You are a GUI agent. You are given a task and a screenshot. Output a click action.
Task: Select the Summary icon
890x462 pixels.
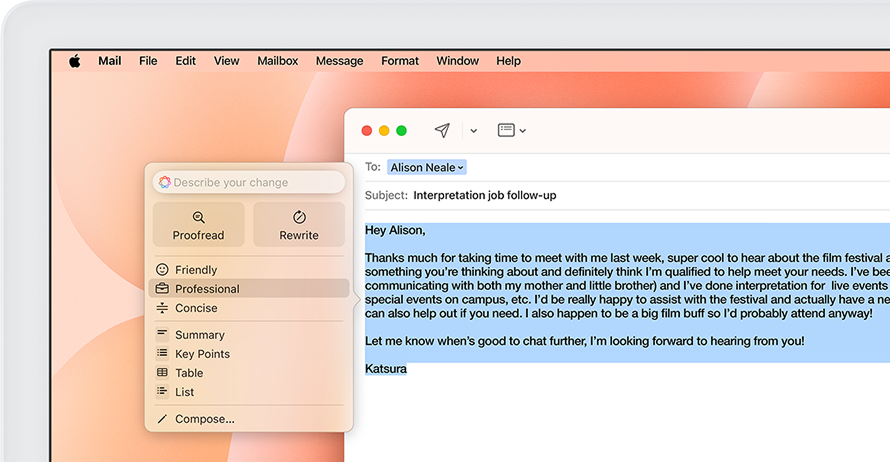click(162, 335)
